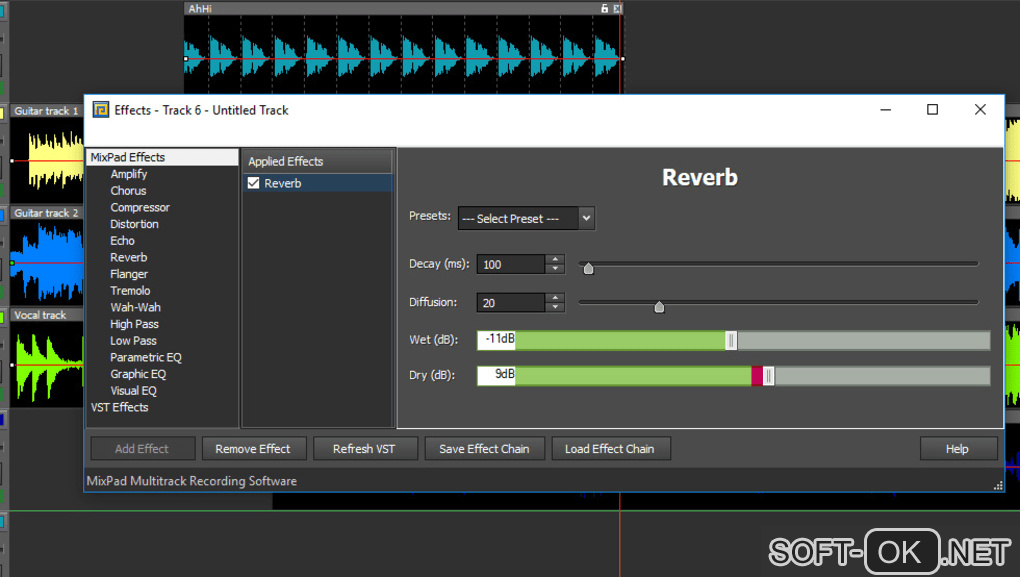
Task: Open the Select Preset dropdown
Action: (x=526, y=219)
